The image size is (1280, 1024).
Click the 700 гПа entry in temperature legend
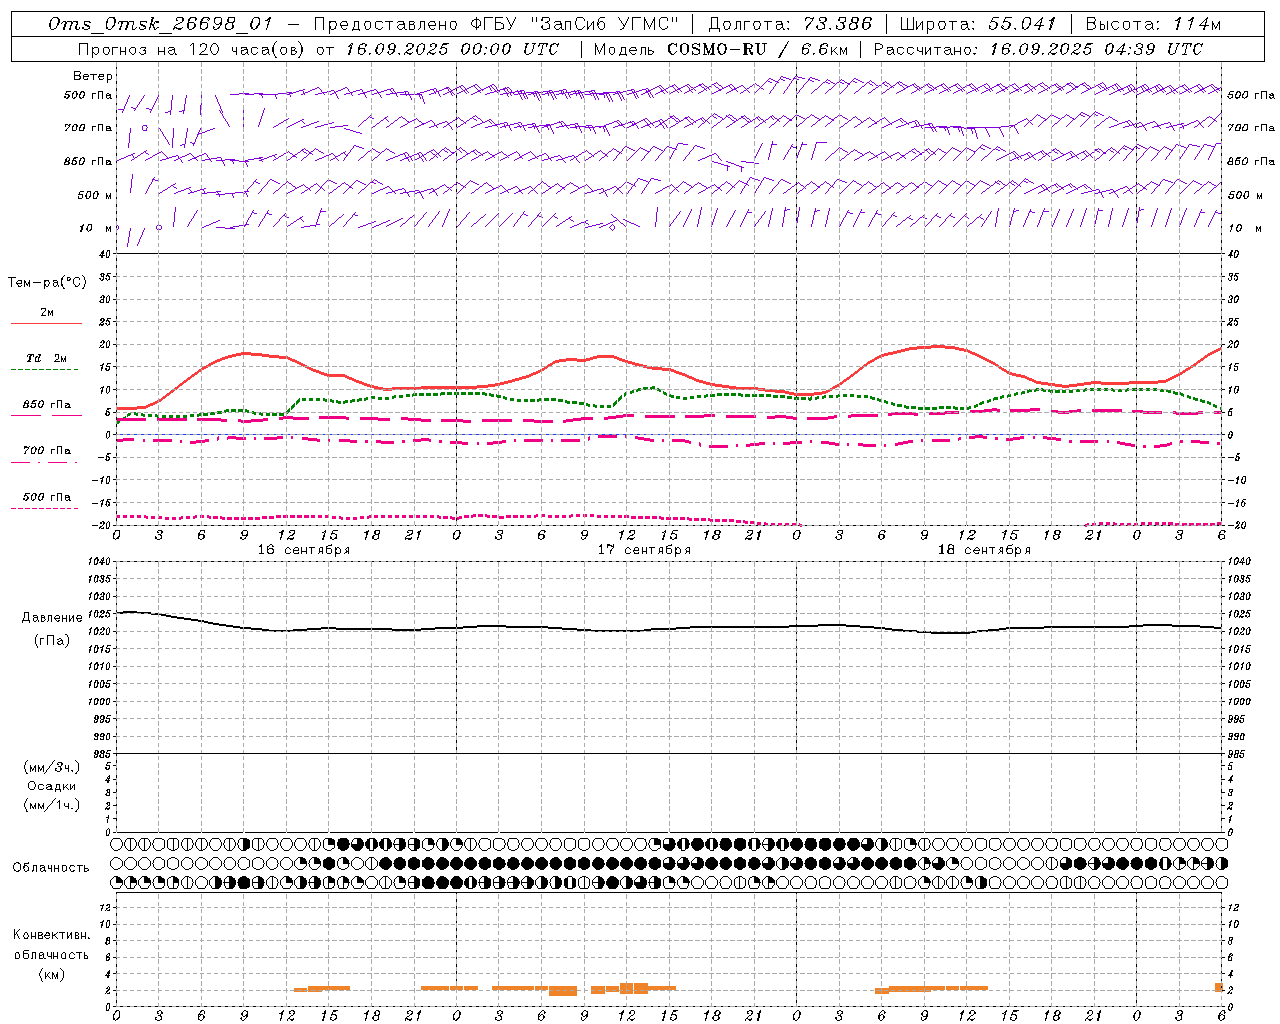pos(46,450)
